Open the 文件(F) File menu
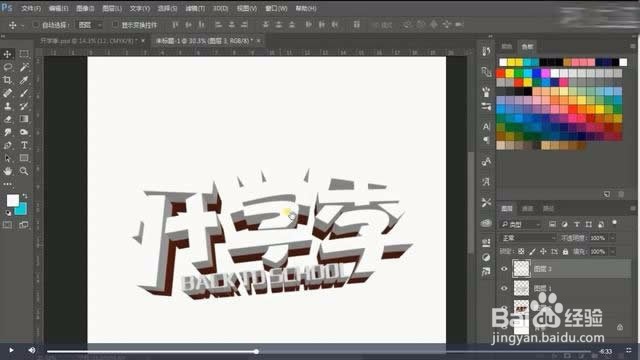The image size is (640, 360). tap(31, 8)
